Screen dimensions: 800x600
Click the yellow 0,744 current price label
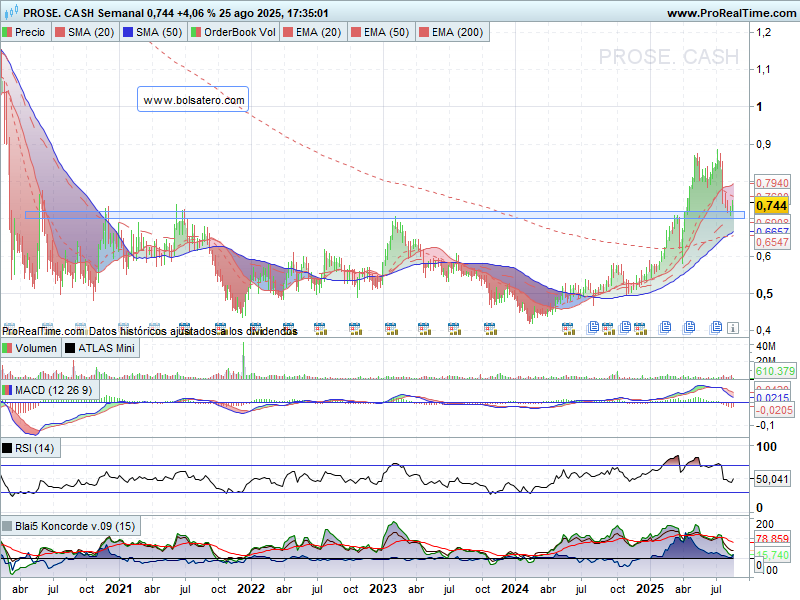pyautogui.click(x=772, y=205)
